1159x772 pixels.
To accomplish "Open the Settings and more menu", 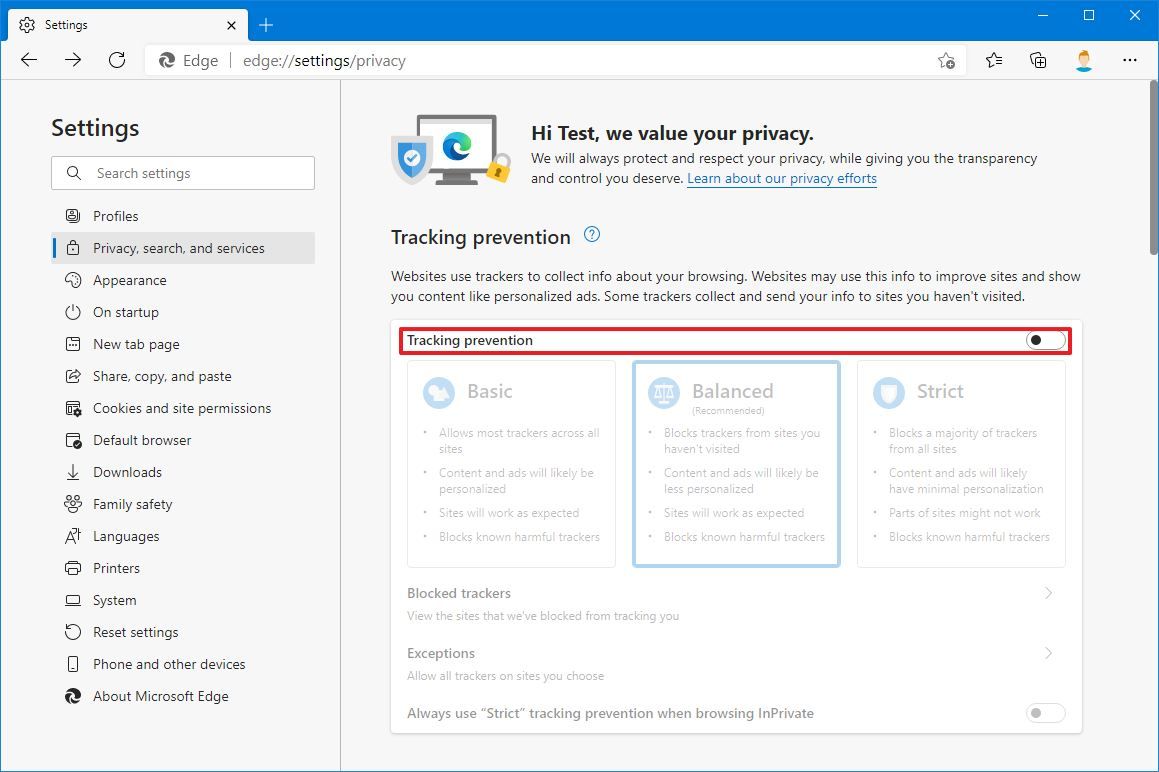I will pyautogui.click(x=1130, y=60).
